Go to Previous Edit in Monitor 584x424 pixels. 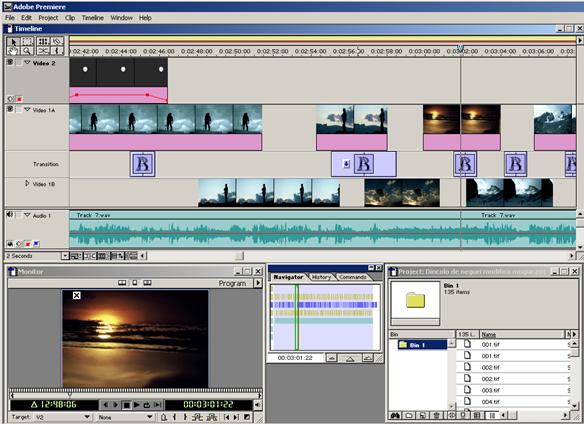pos(226,417)
